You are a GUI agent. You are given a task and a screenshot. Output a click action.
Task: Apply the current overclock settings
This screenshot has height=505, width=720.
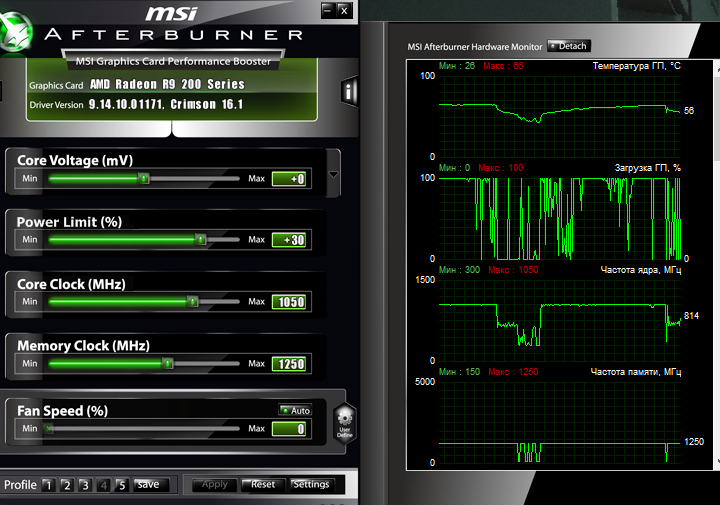214,485
